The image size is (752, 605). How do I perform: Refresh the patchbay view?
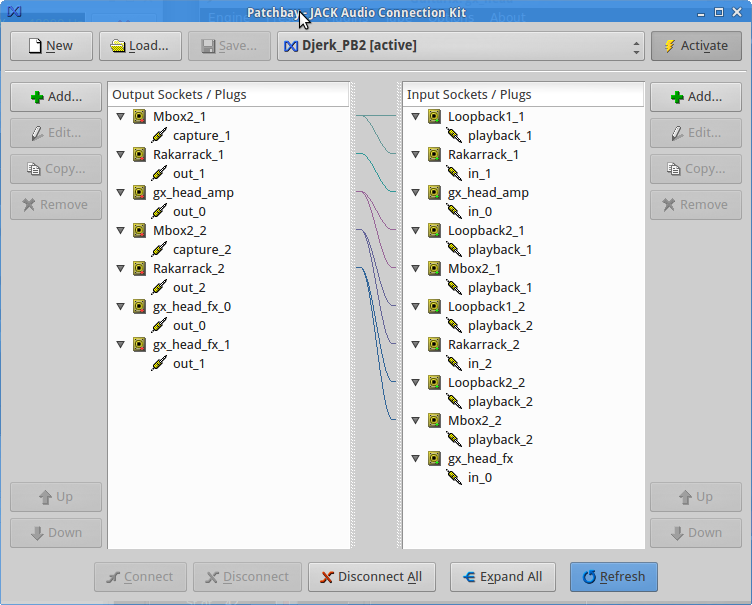coord(614,577)
